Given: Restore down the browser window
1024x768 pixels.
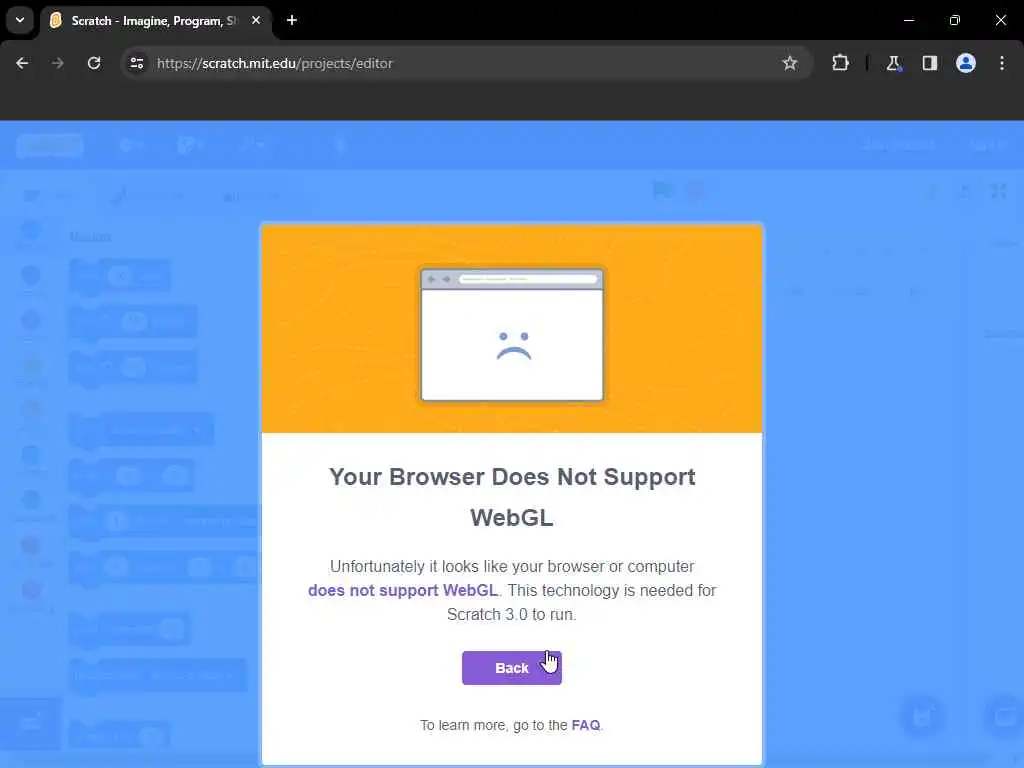Looking at the screenshot, I should (x=955, y=20).
